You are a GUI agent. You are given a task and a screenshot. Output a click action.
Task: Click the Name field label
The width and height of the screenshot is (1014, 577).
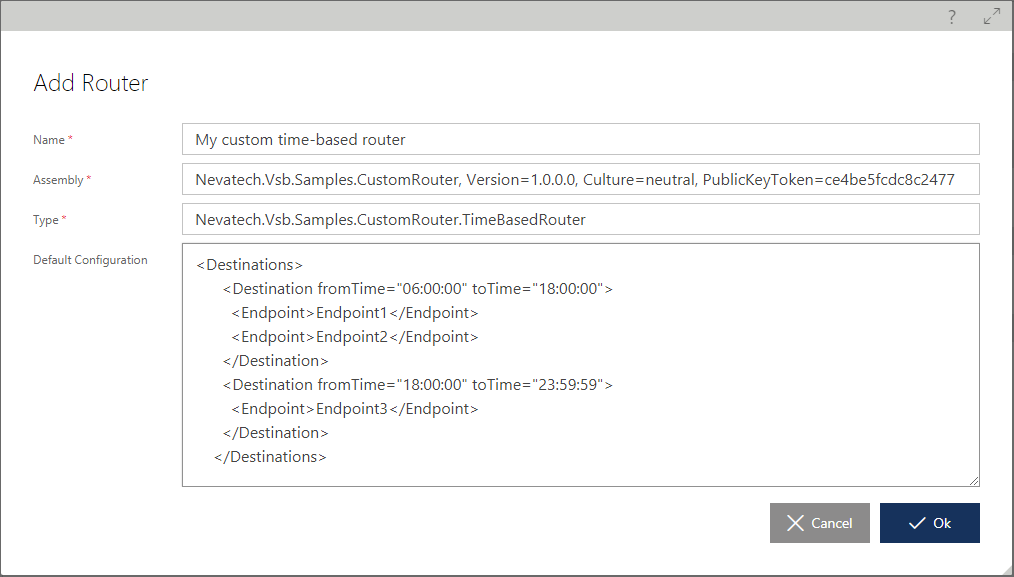[49, 140]
